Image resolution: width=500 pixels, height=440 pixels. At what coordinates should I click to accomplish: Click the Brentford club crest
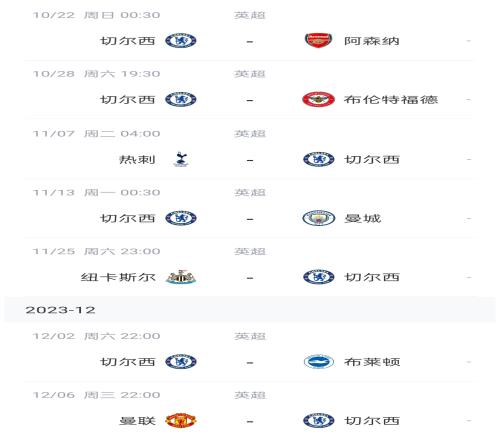318,99
